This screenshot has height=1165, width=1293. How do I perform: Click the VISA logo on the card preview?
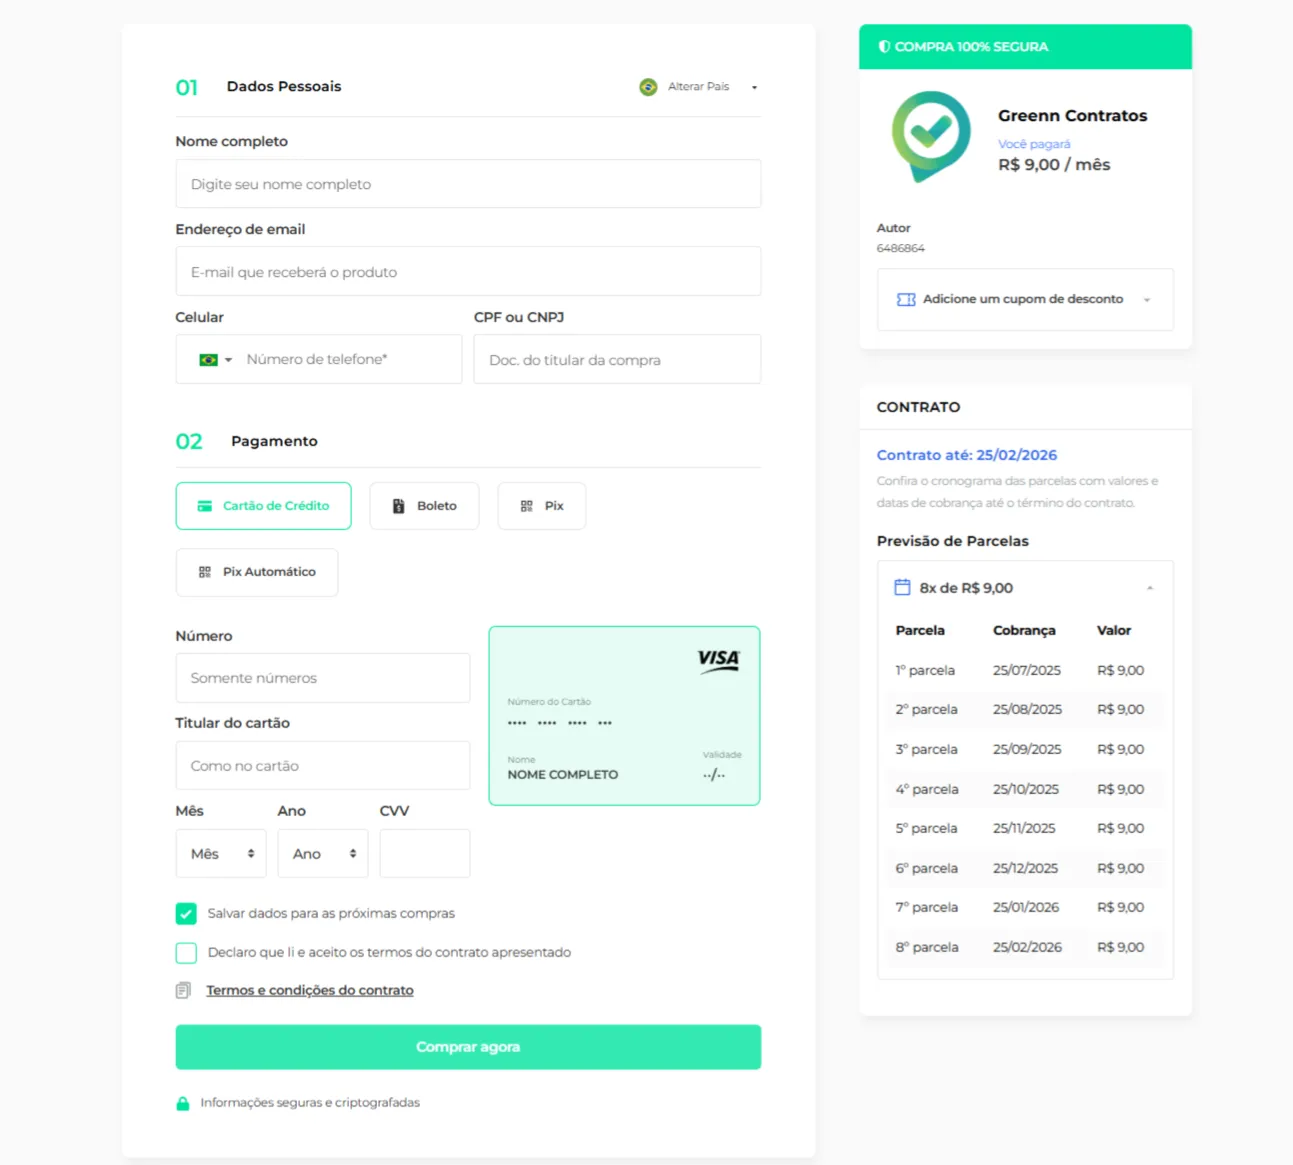(x=719, y=660)
